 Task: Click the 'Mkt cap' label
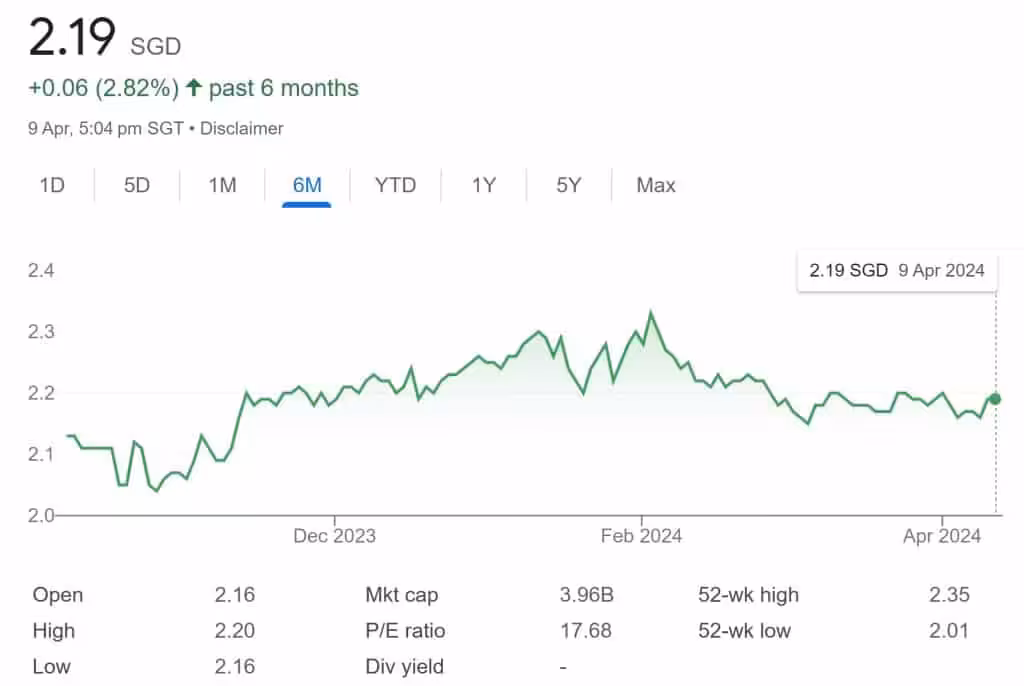402,595
